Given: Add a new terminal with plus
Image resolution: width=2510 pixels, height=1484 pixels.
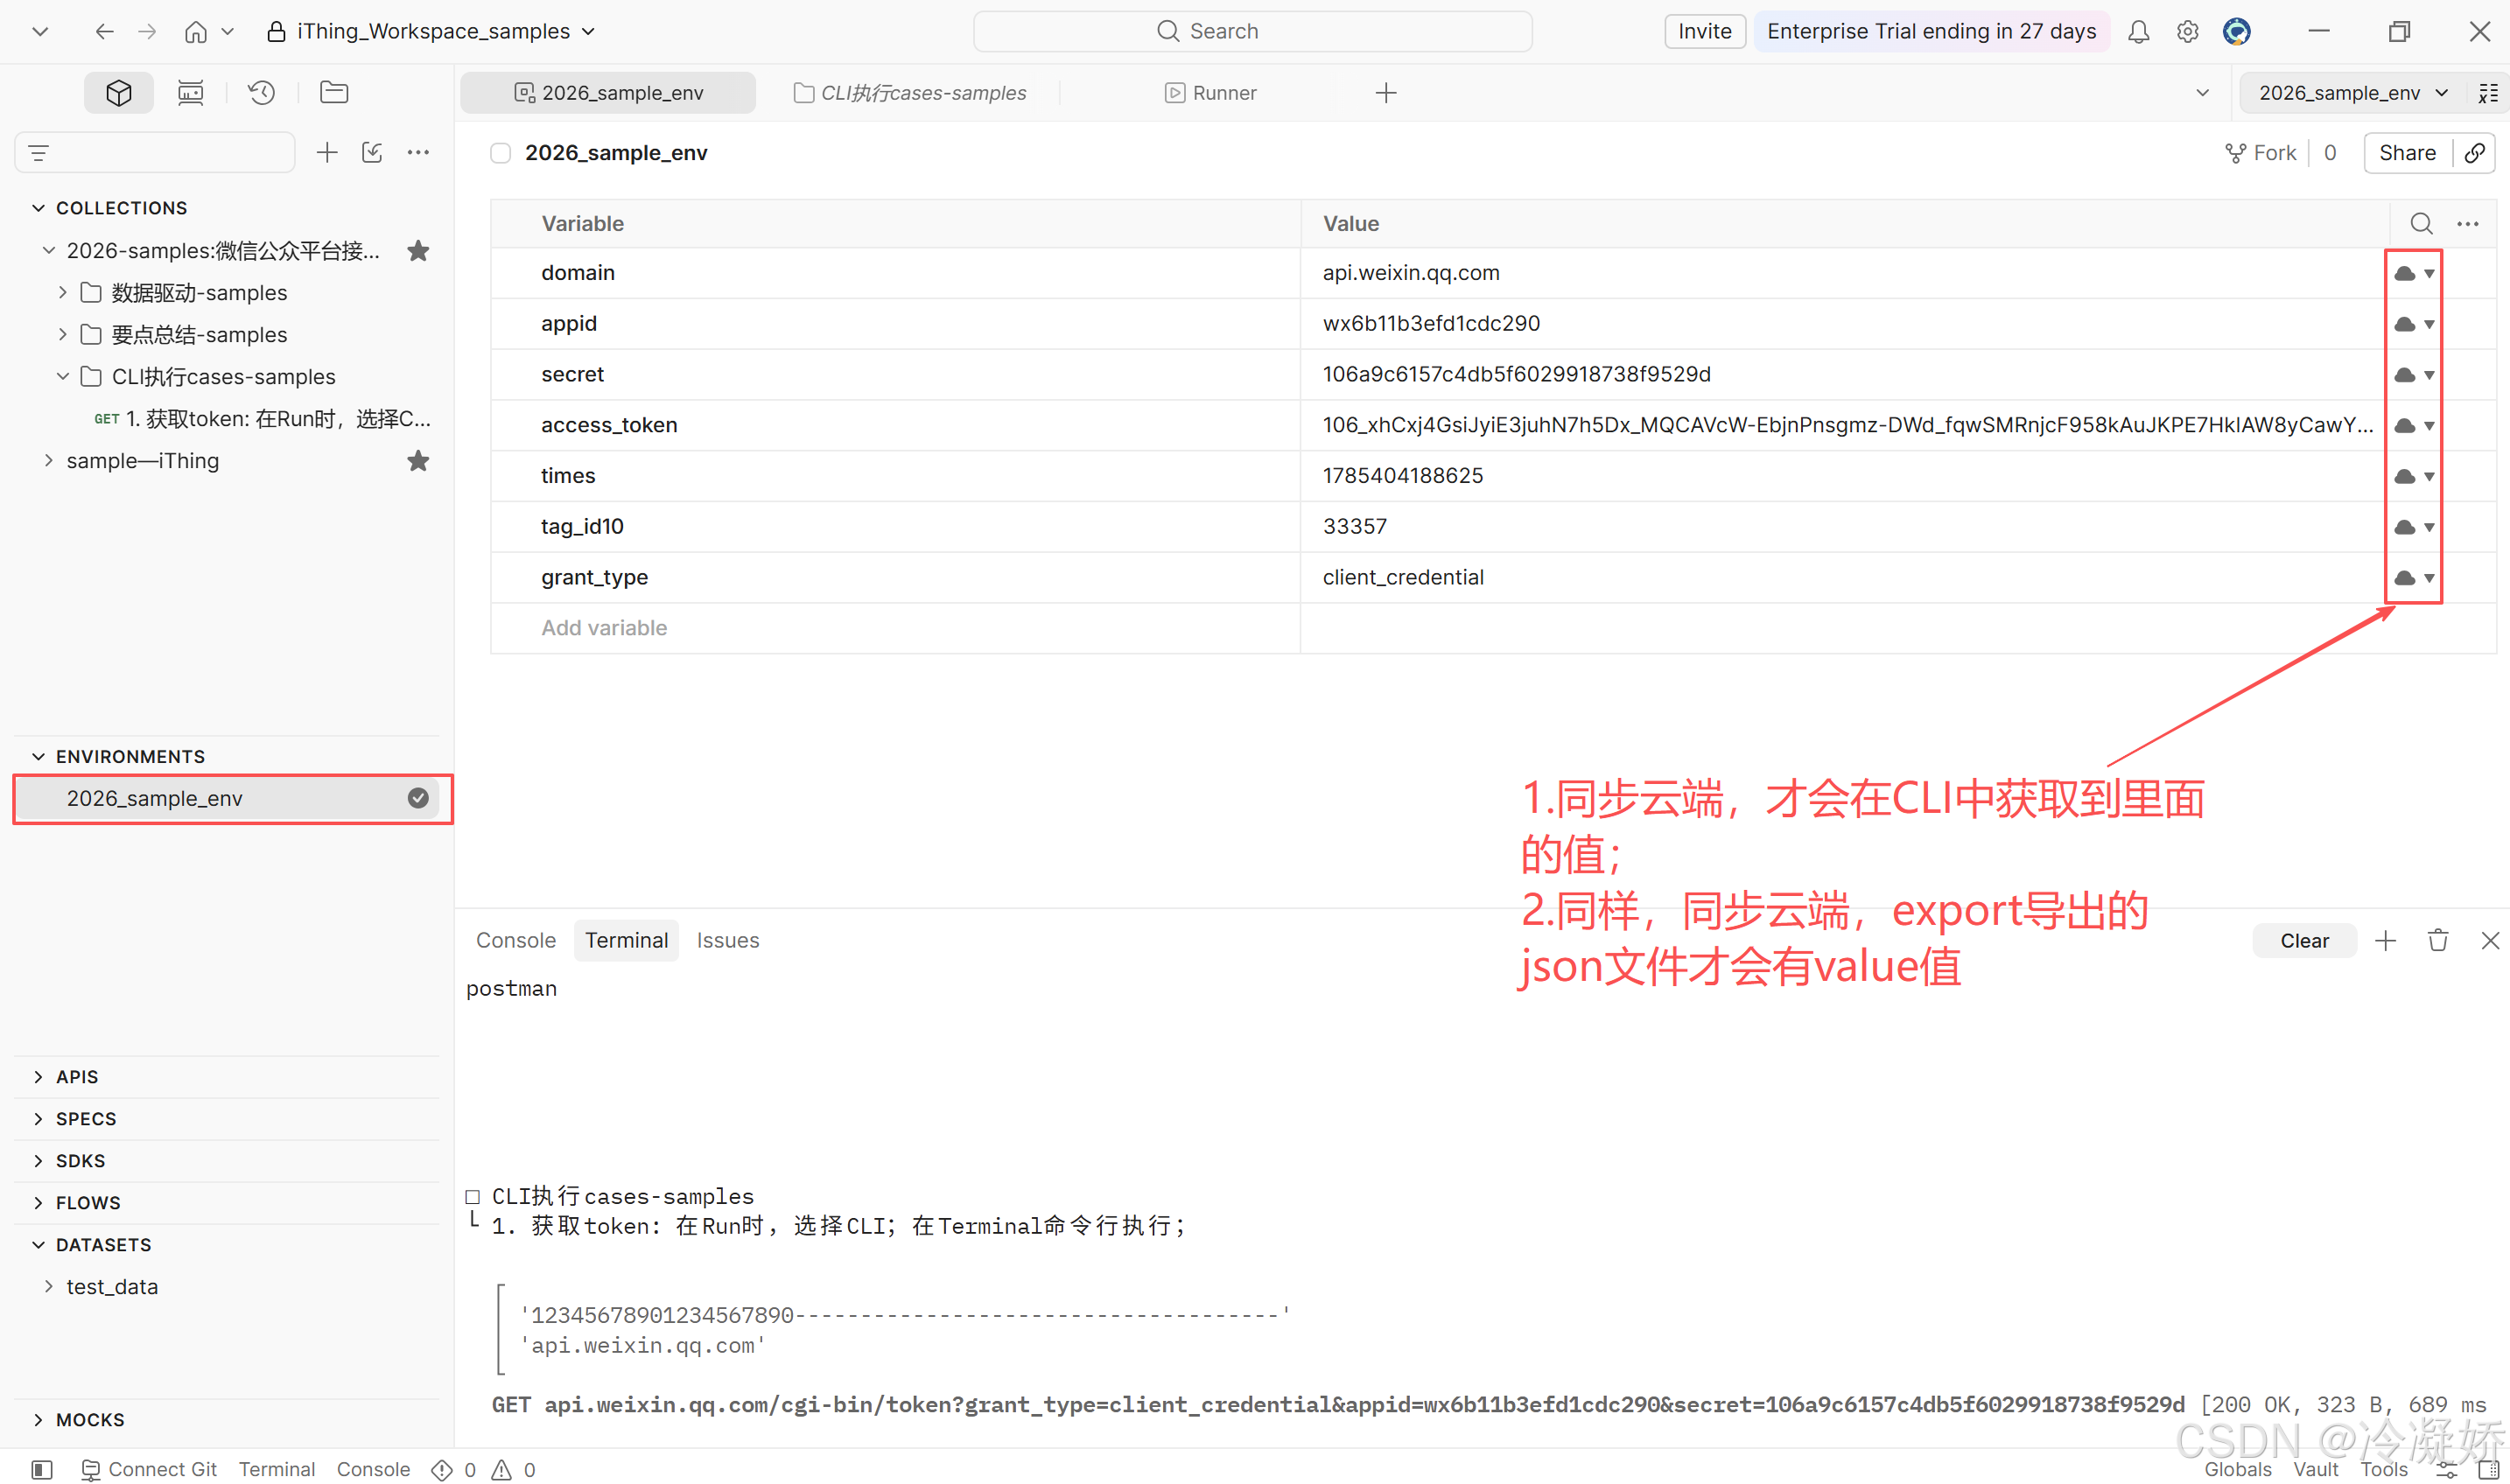Looking at the screenshot, I should coord(2385,941).
